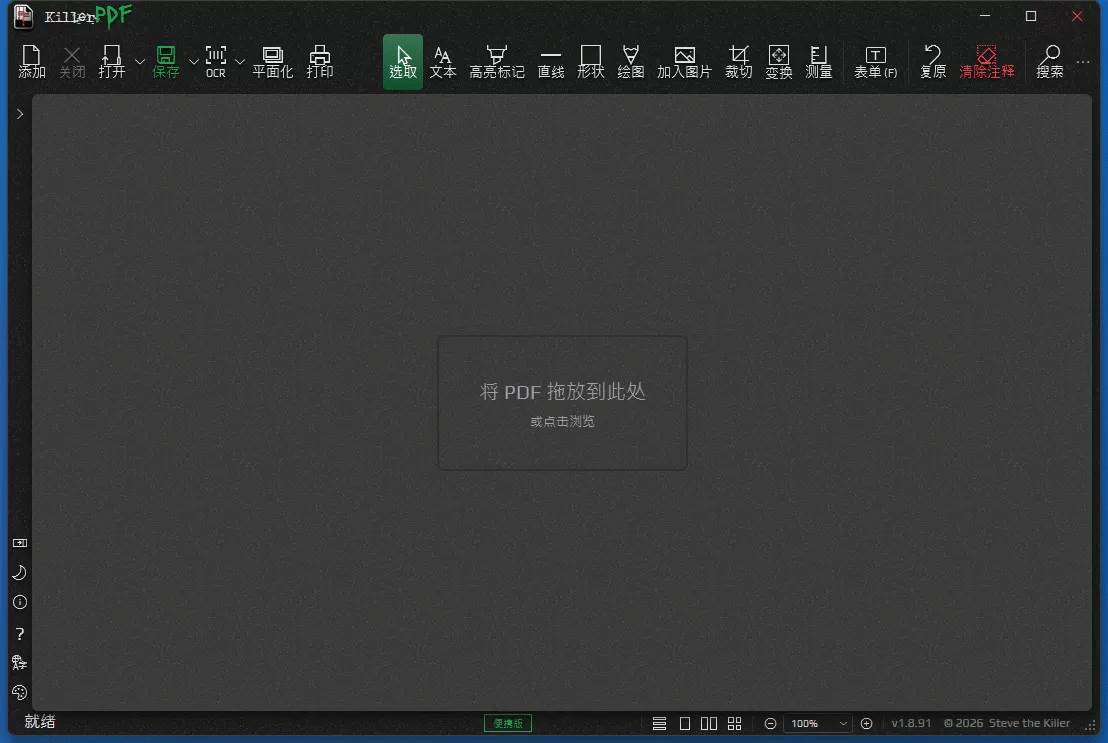Maximize the KillerPDF window
Screen dimensions: 1108x743
[x=1031, y=16]
